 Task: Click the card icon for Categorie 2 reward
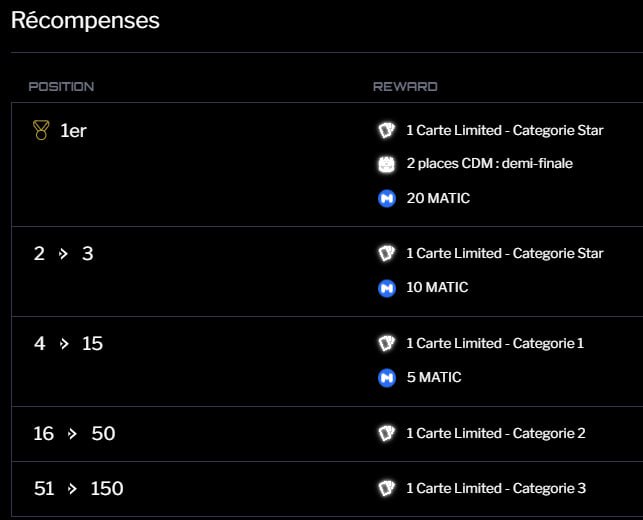pyautogui.click(x=386, y=433)
